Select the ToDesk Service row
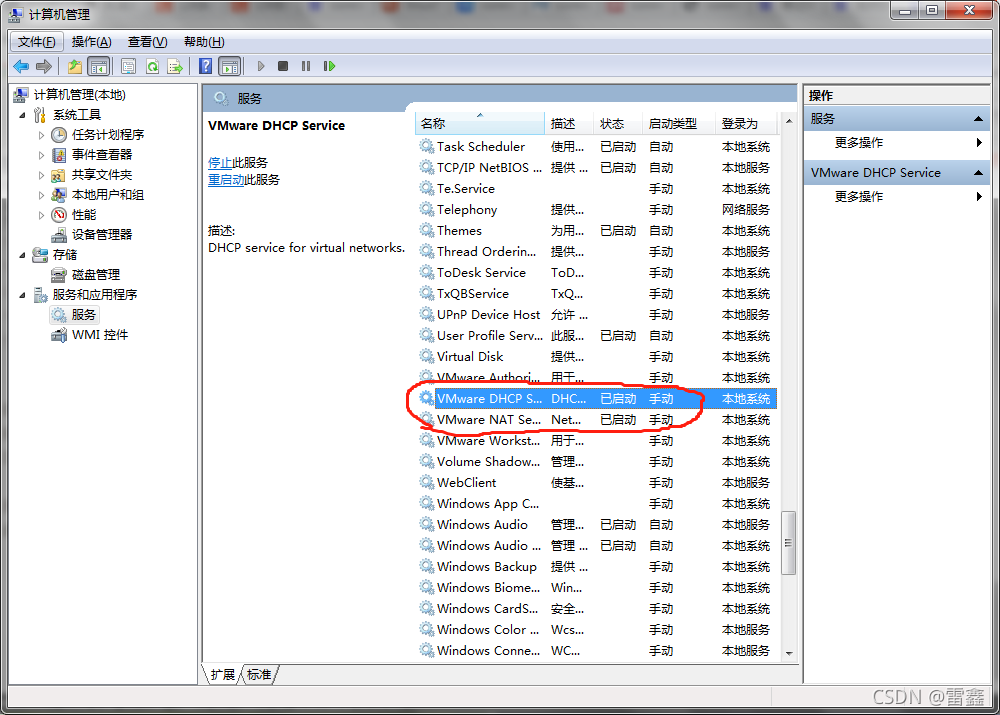The height and width of the screenshot is (715, 1000). pos(596,273)
